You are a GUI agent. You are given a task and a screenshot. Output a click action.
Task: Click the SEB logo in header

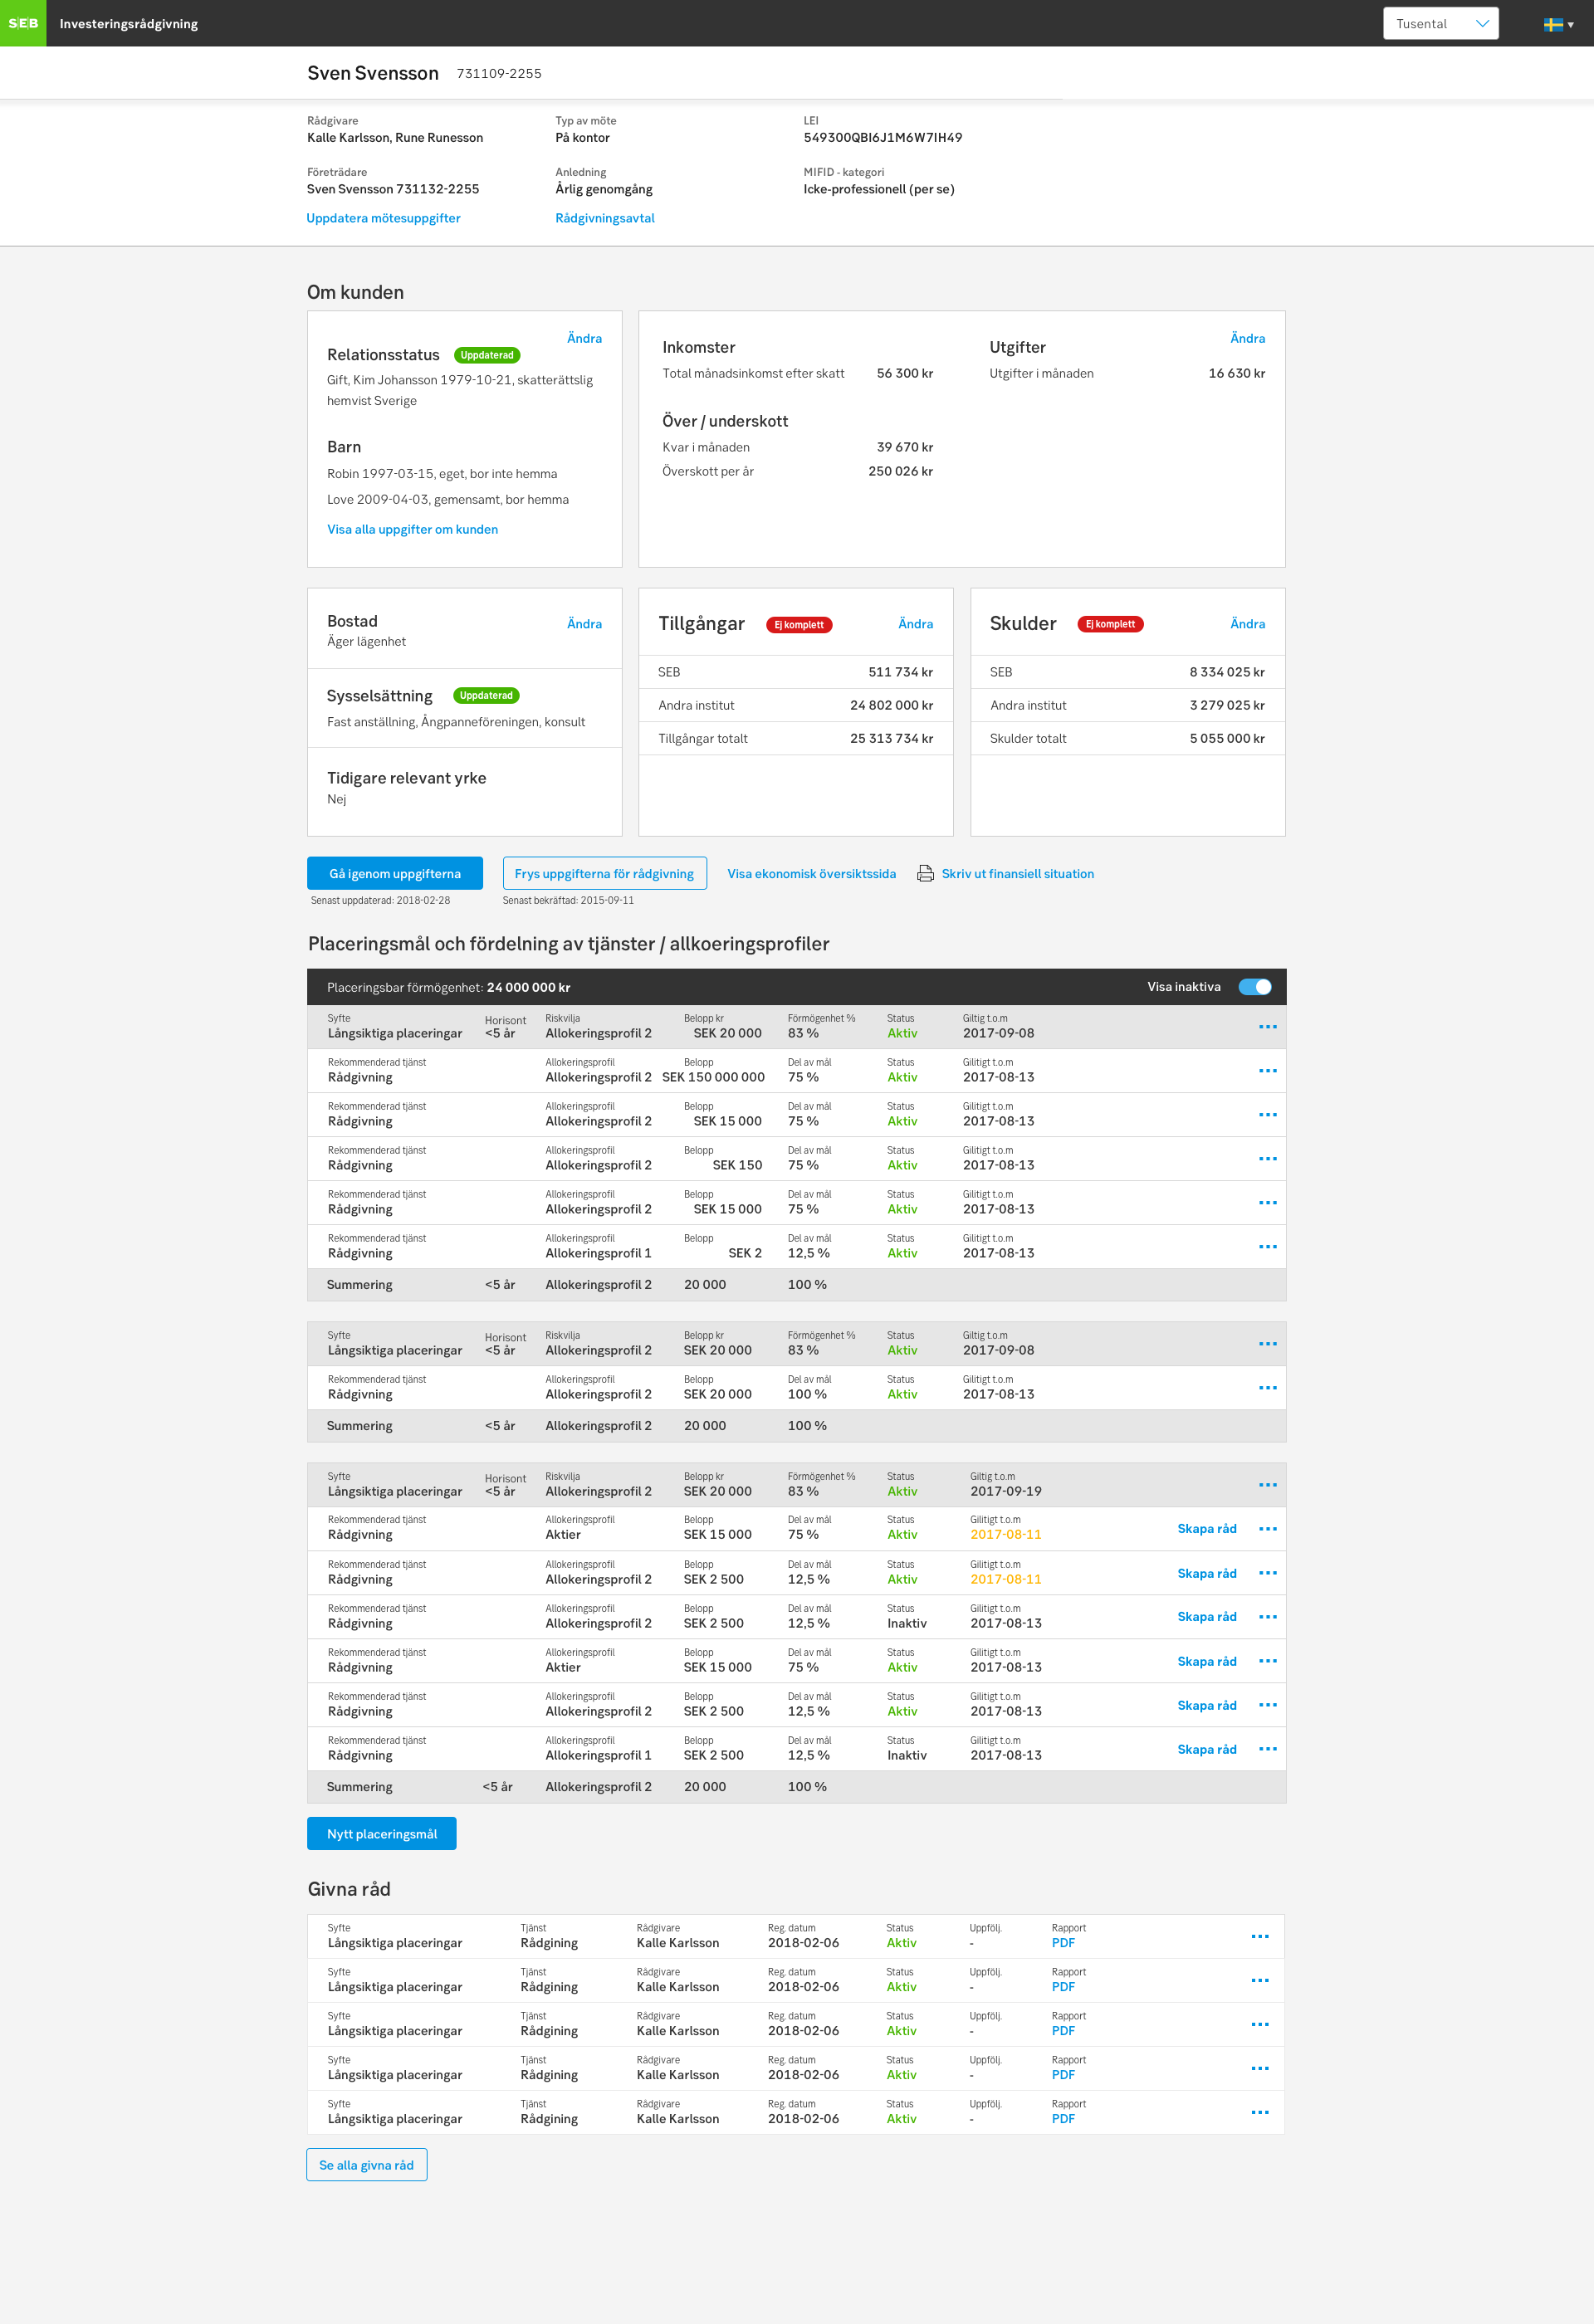coord(23,23)
